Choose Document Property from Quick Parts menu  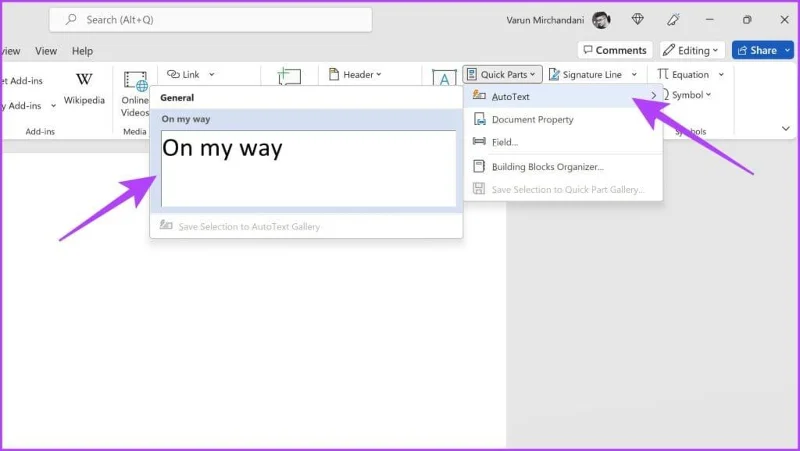(x=563, y=119)
